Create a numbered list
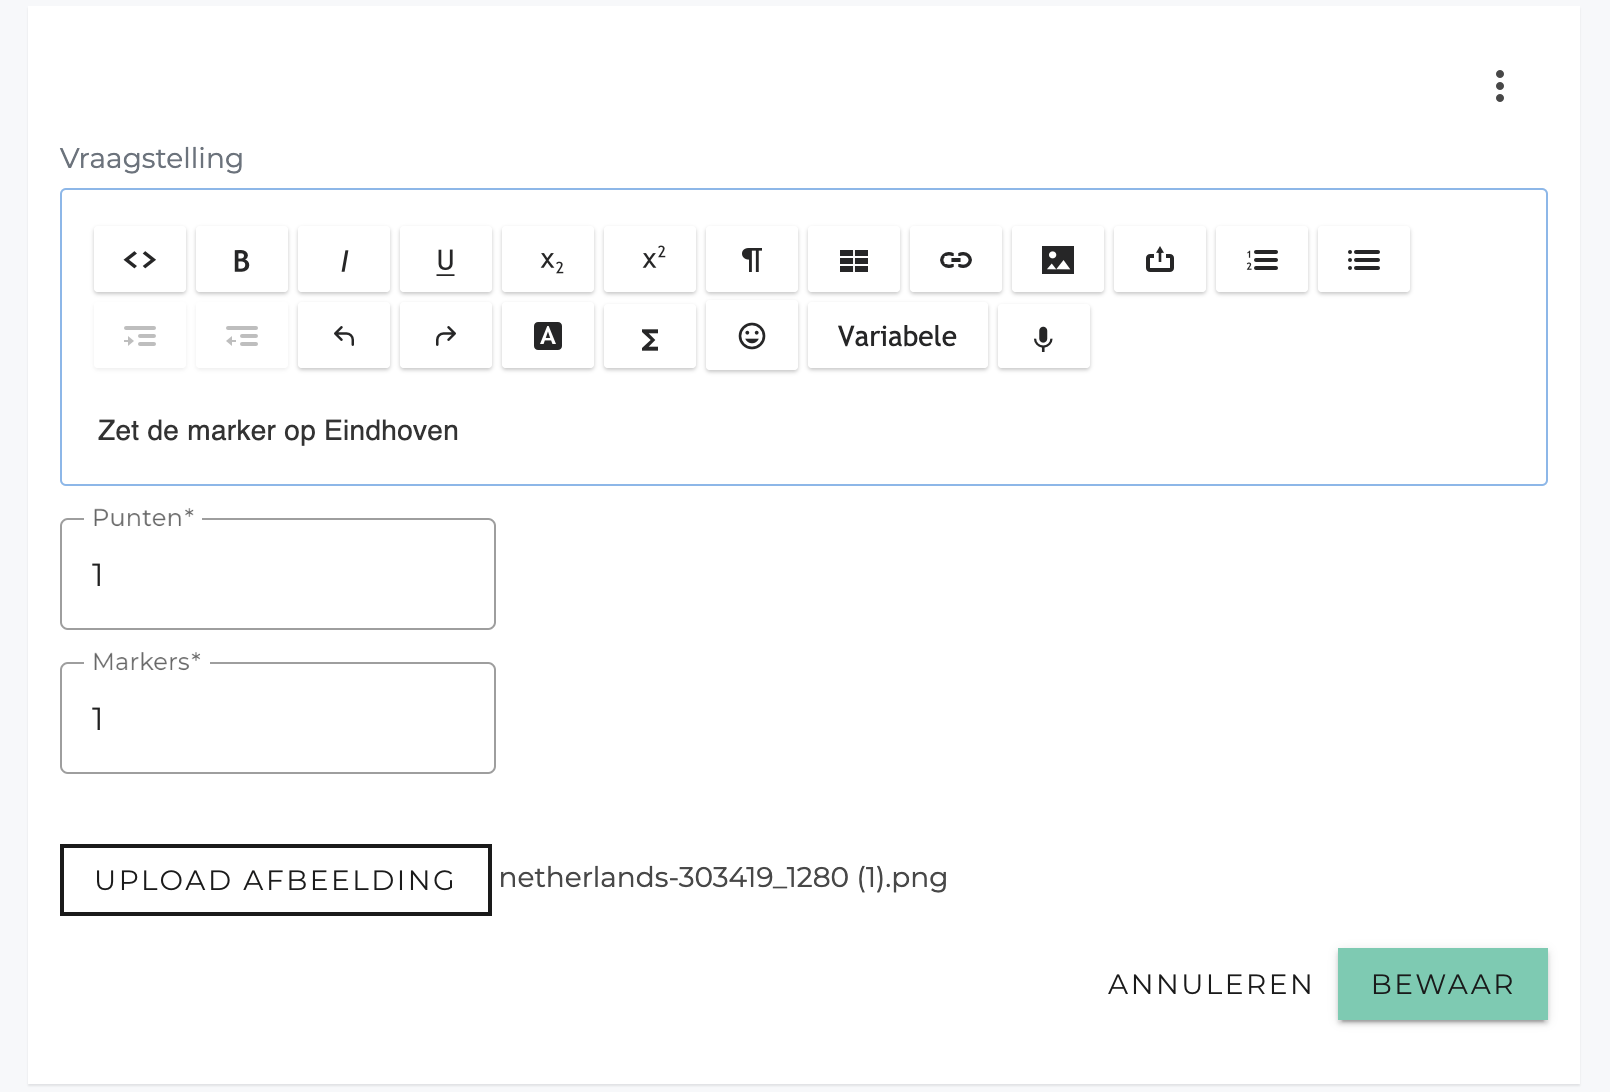1610x1092 pixels. click(1262, 260)
